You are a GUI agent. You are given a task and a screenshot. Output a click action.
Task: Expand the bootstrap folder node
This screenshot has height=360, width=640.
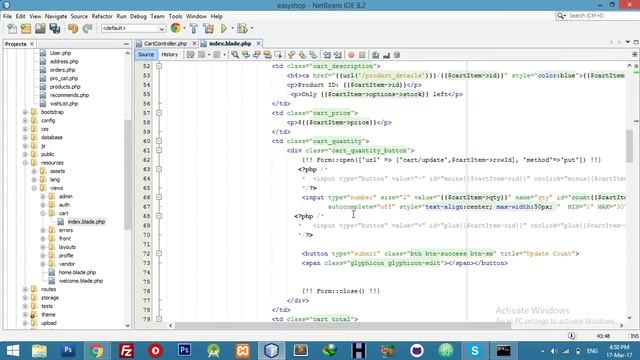click(x=25, y=112)
